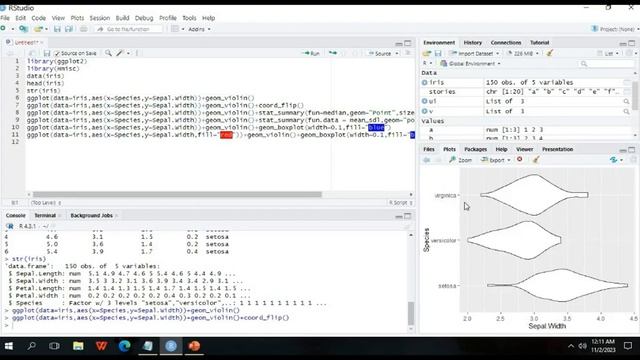Screen dimensions: 640x360
Task: Load workspace folder icon in Environment
Action: click(x=427, y=53)
